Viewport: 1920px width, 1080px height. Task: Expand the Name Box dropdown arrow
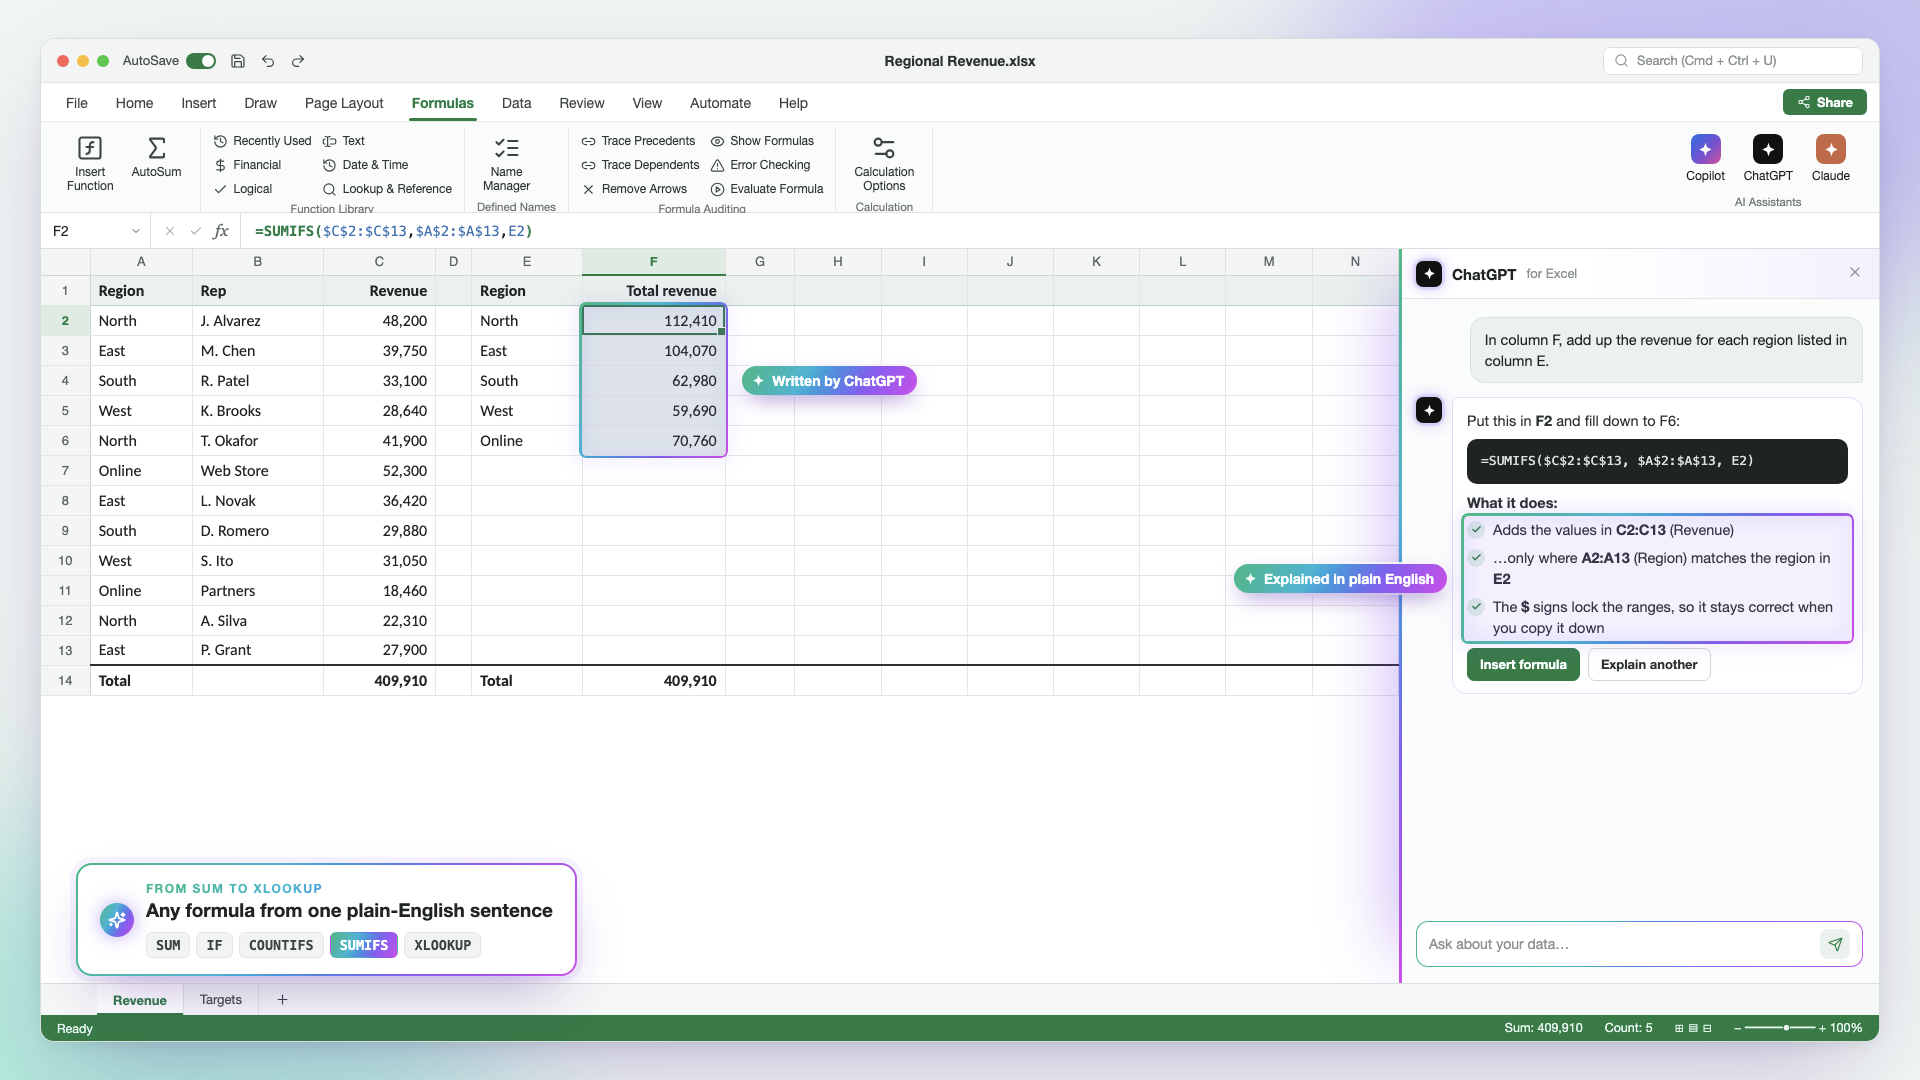(x=136, y=231)
